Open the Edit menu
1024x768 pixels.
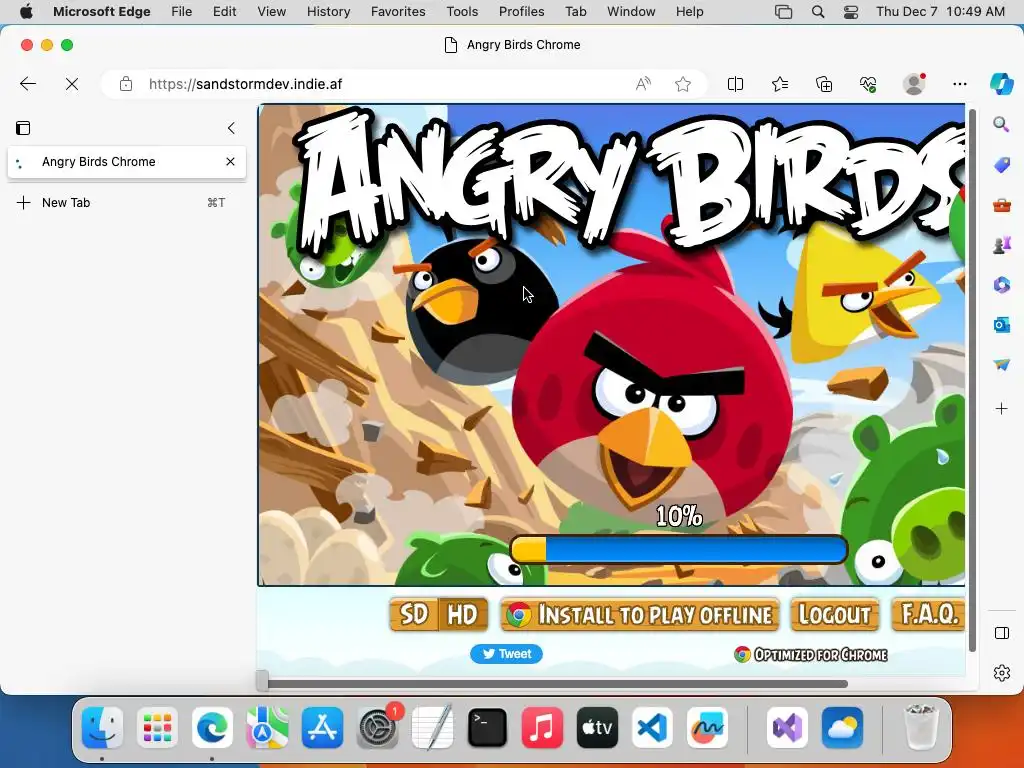(225, 11)
